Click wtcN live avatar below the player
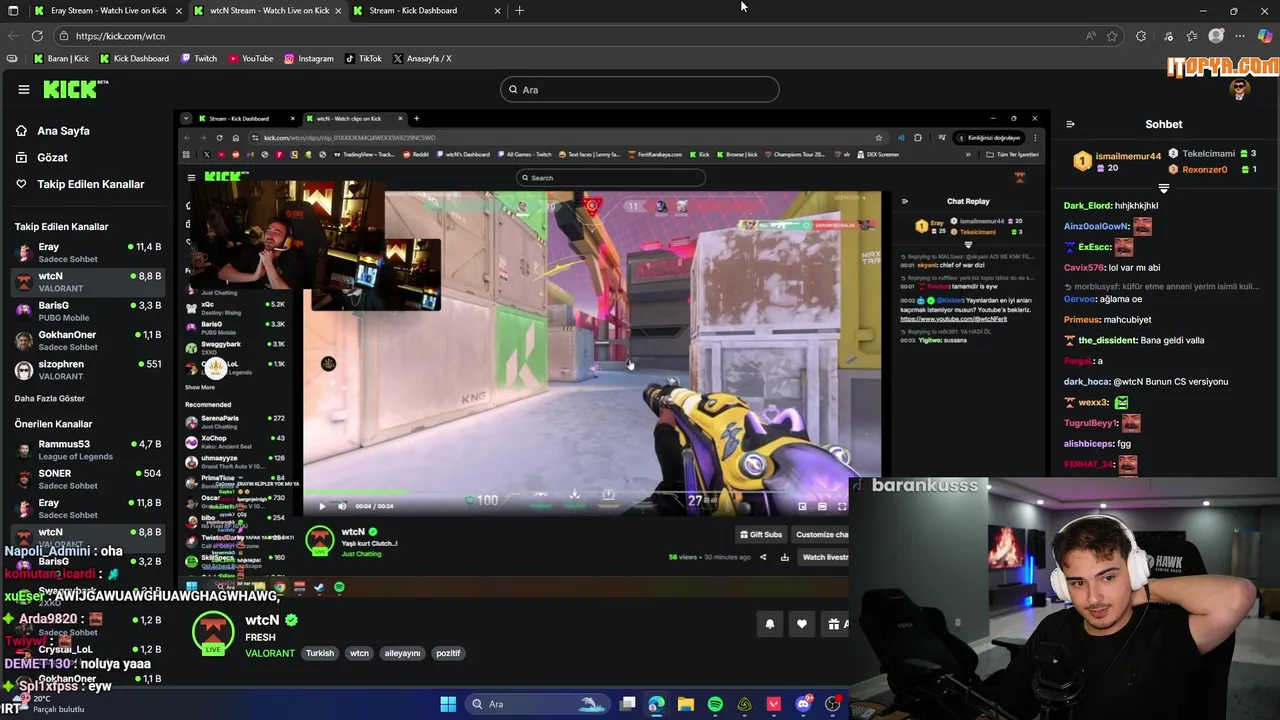The image size is (1280, 720). coord(213,632)
